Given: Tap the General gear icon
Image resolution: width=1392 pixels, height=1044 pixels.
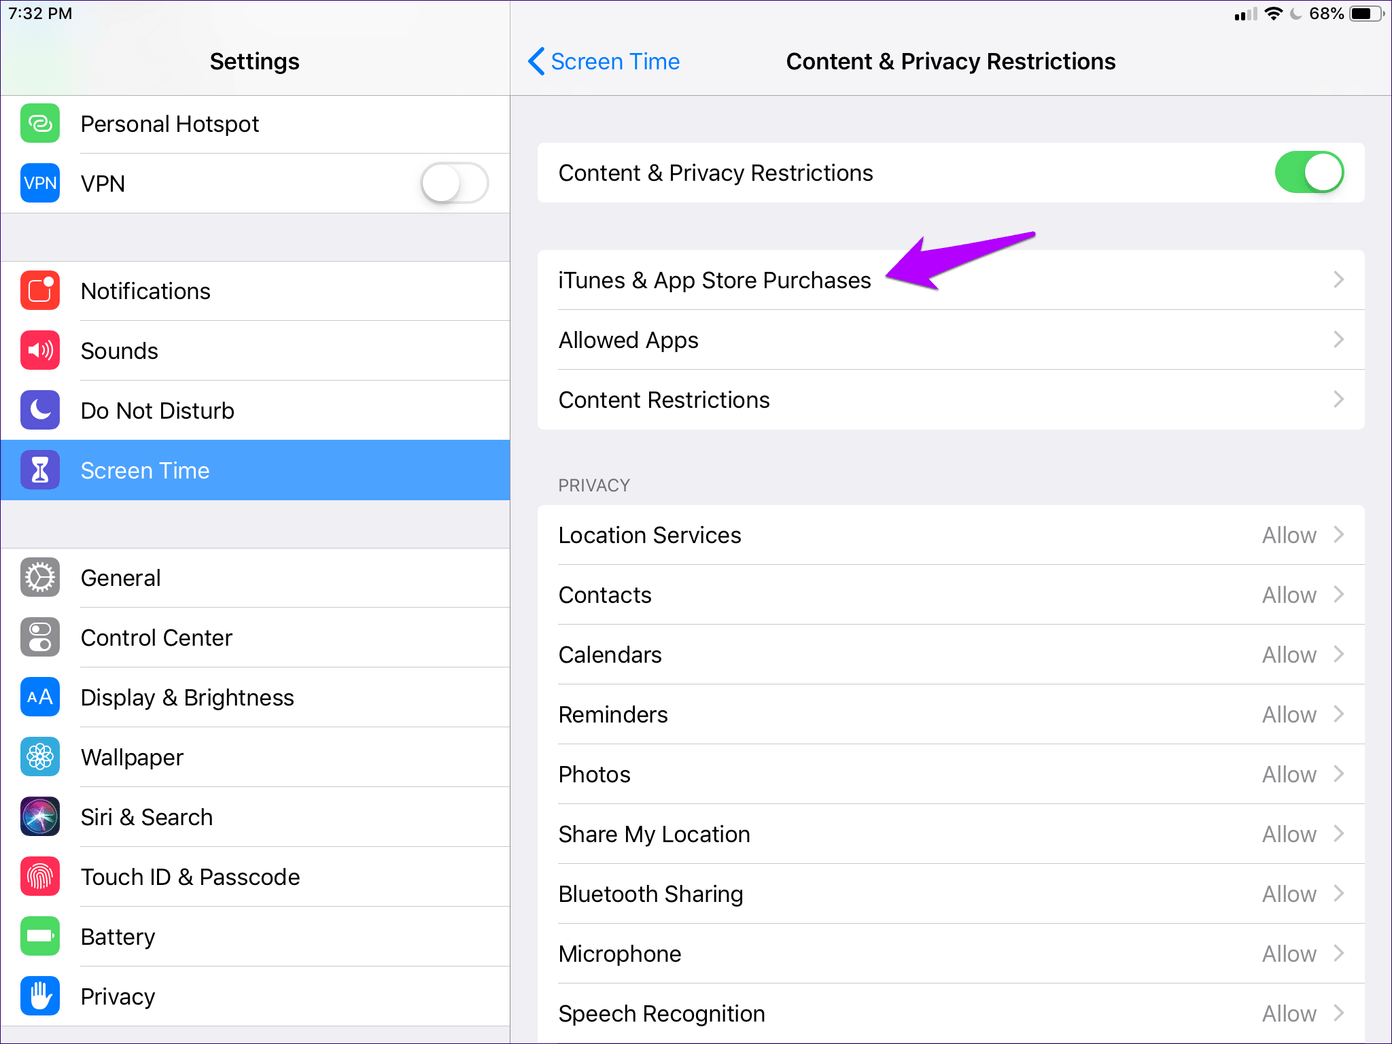Looking at the screenshot, I should [x=40, y=578].
